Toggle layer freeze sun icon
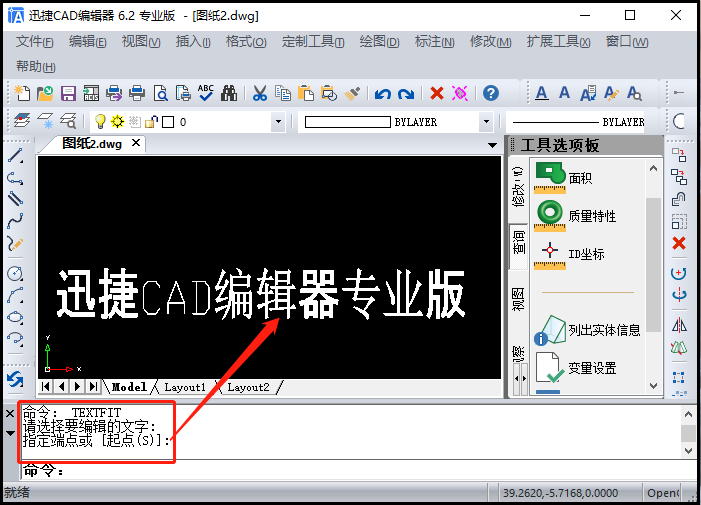Viewport: 701px width, 505px height. tap(118, 121)
